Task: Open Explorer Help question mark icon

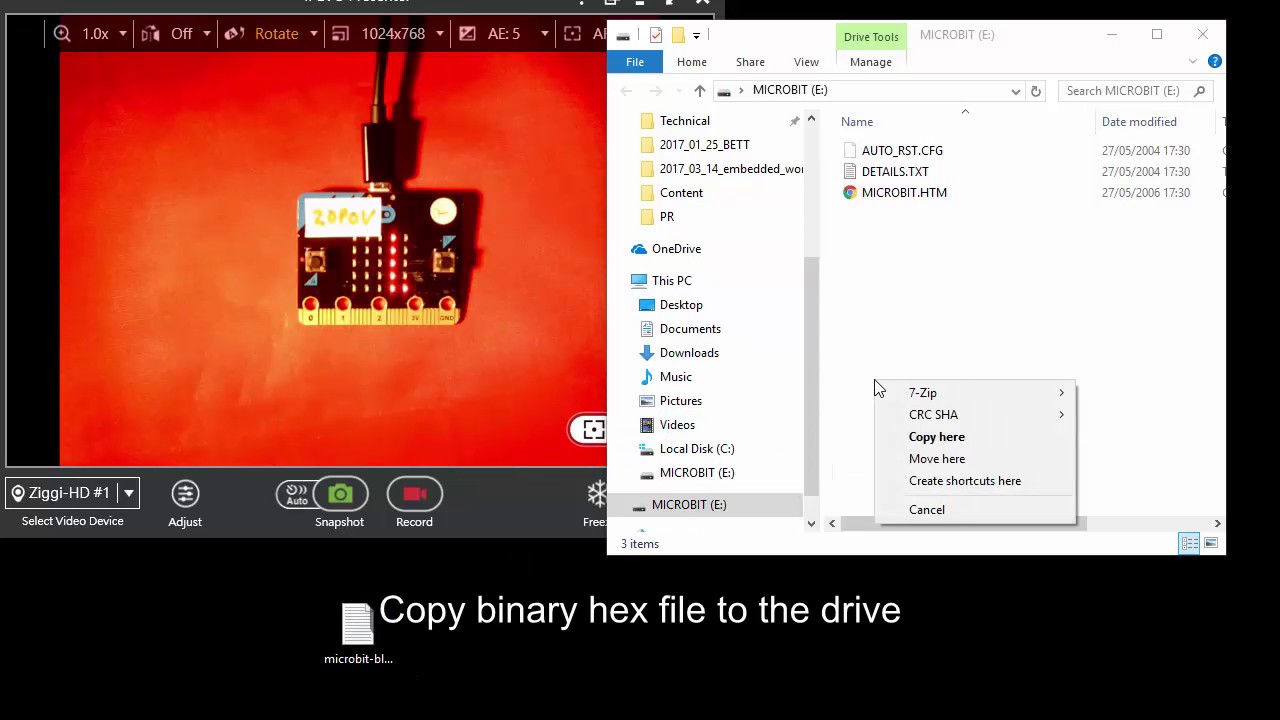Action: [x=1215, y=62]
